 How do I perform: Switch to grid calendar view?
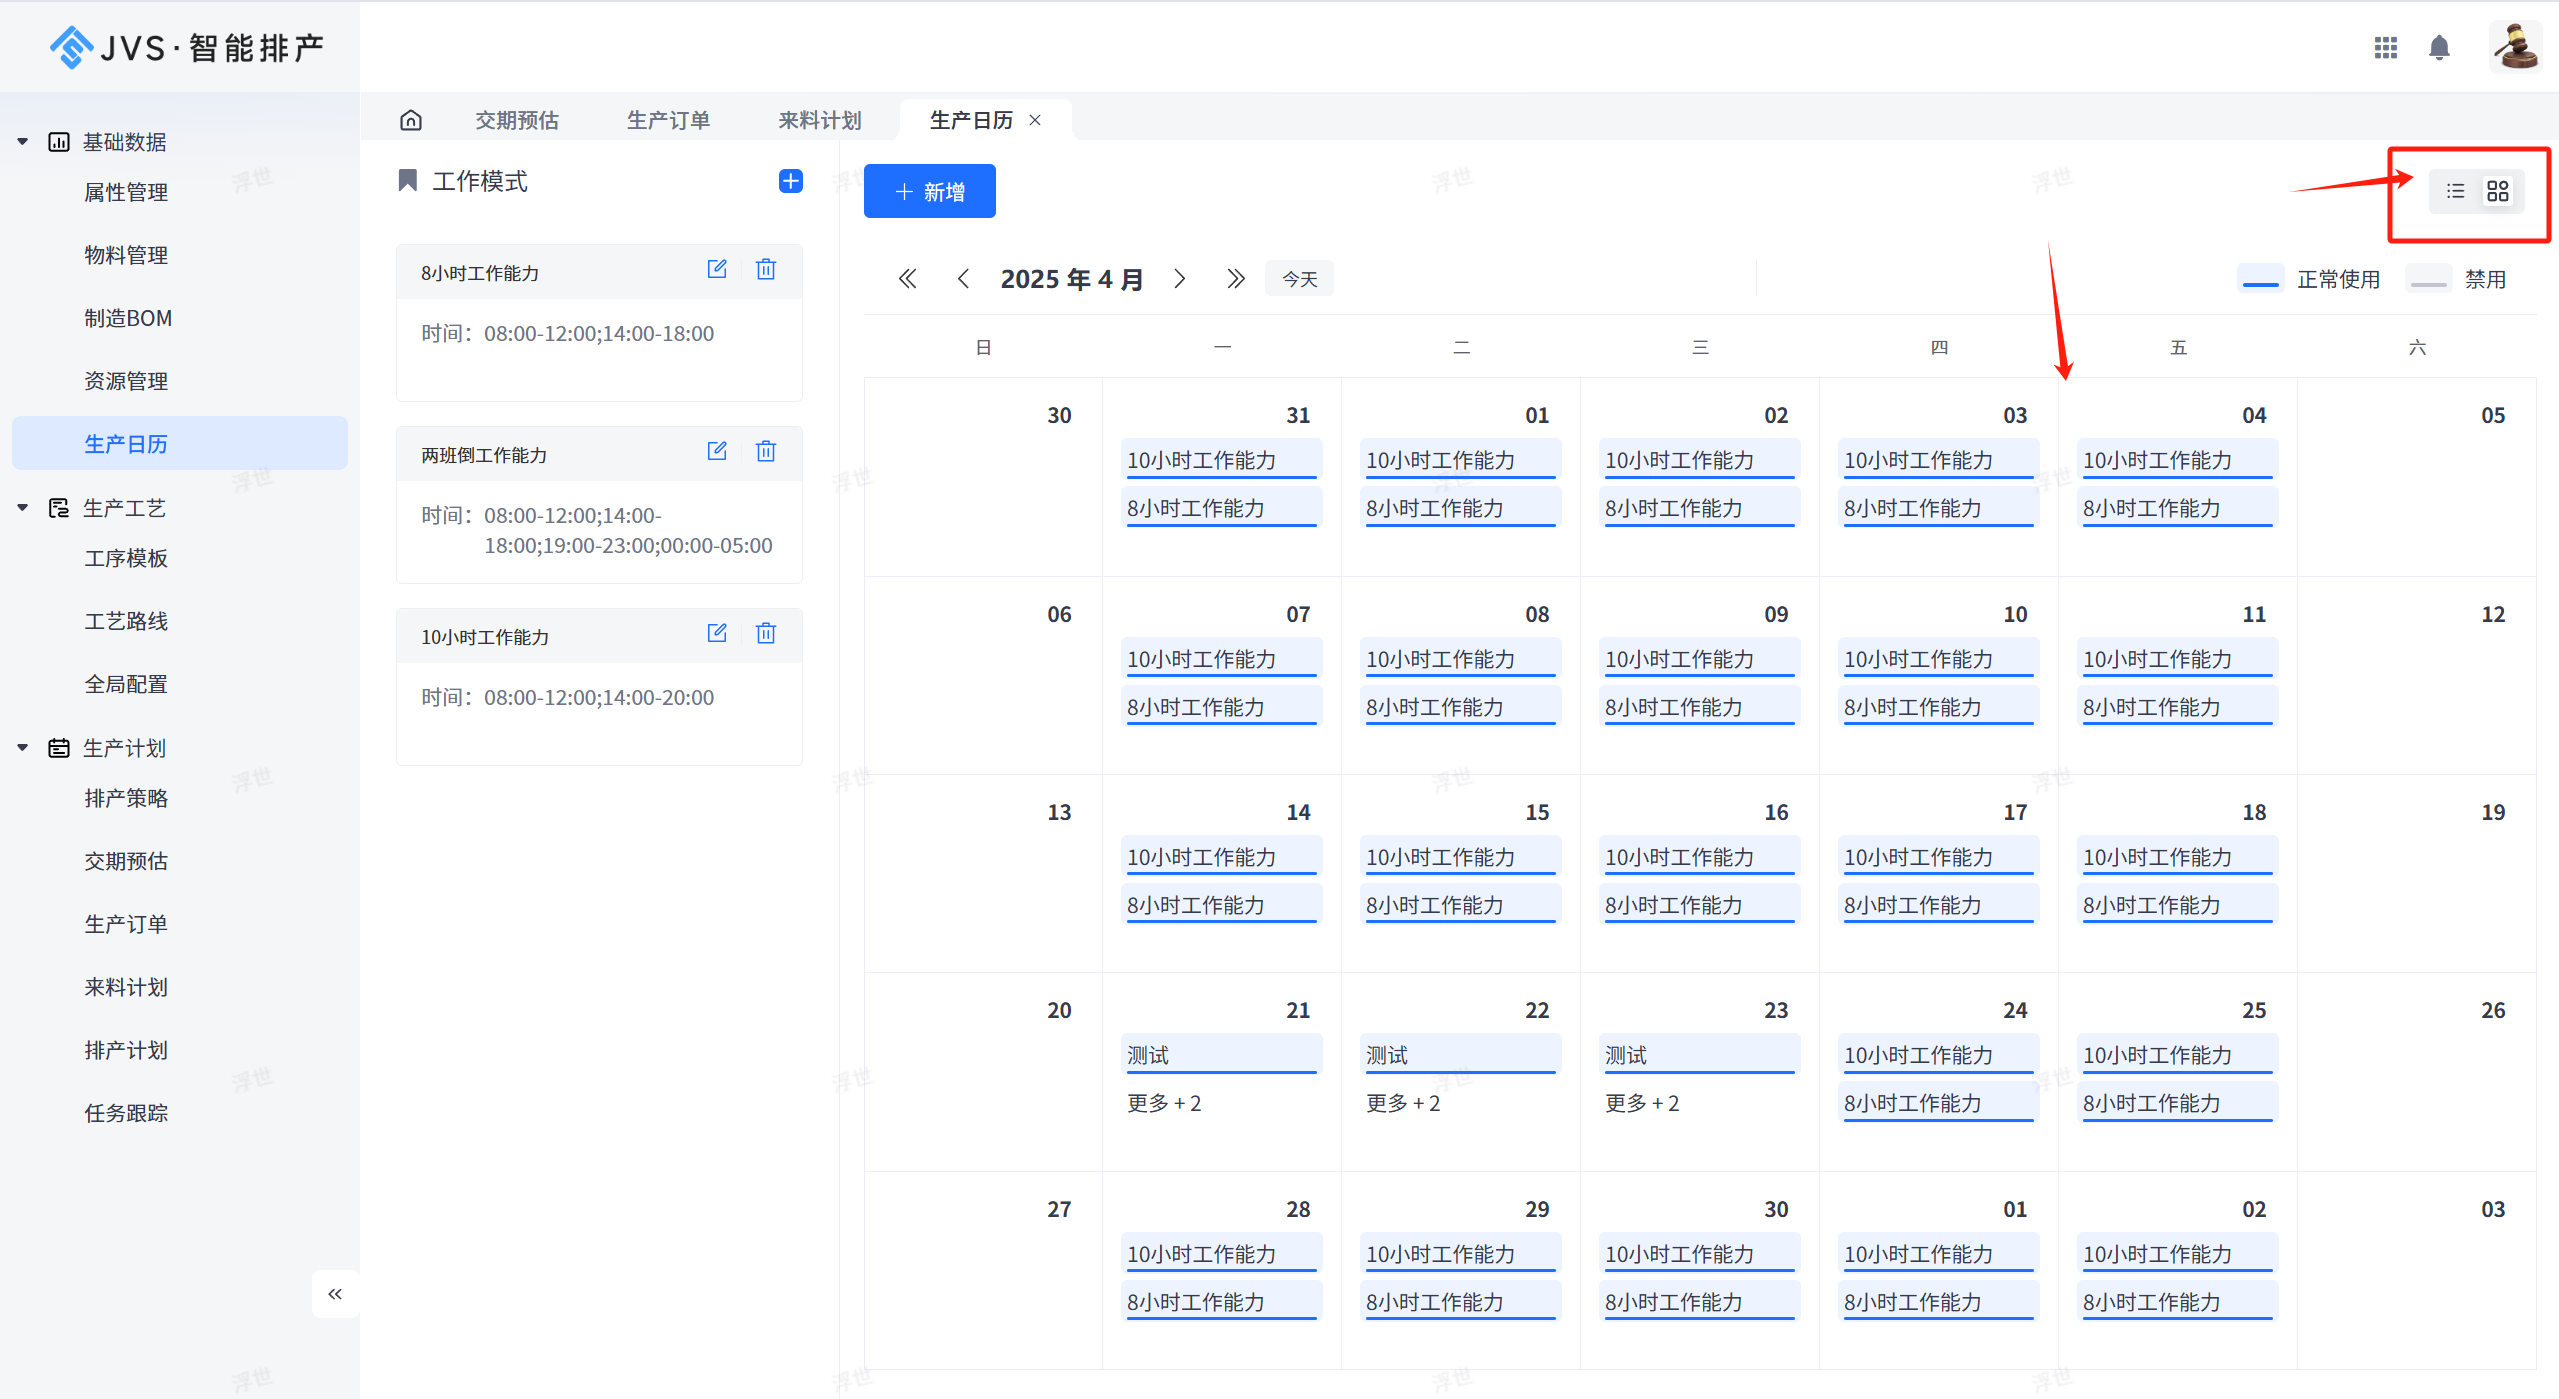click(2497, 191)
